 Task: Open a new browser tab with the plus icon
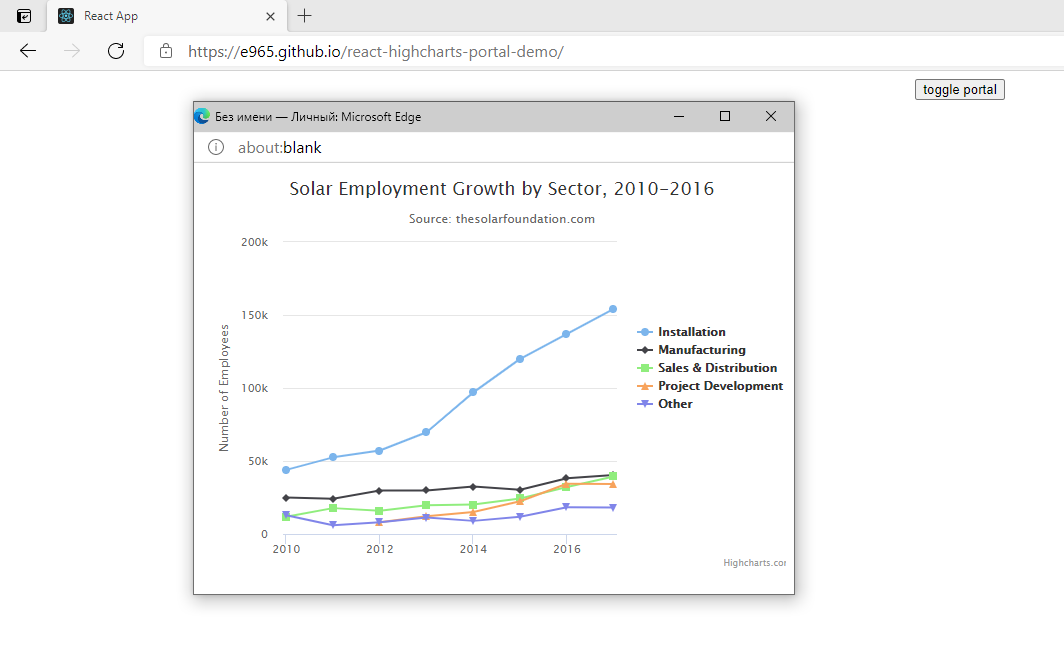pyautogui.click(x=304, y=16)
